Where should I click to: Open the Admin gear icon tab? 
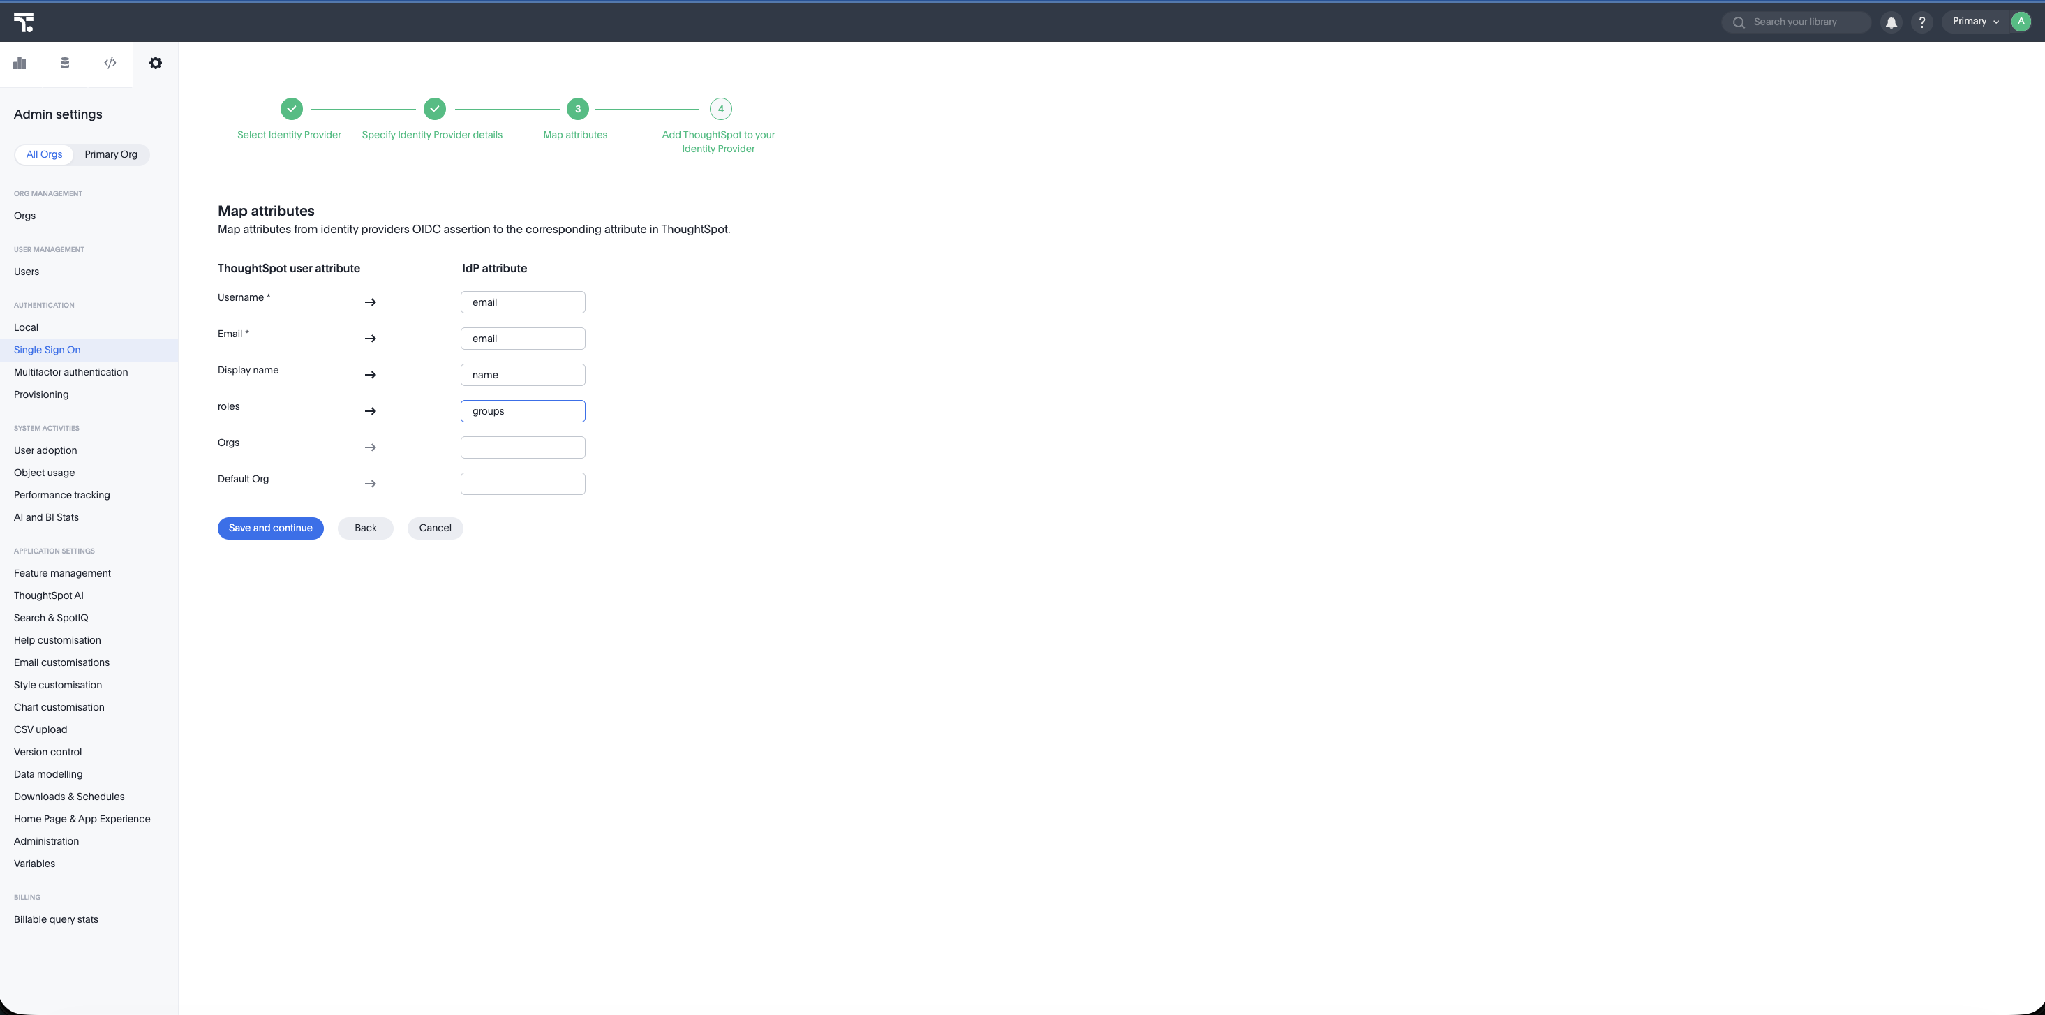point(155,63)
